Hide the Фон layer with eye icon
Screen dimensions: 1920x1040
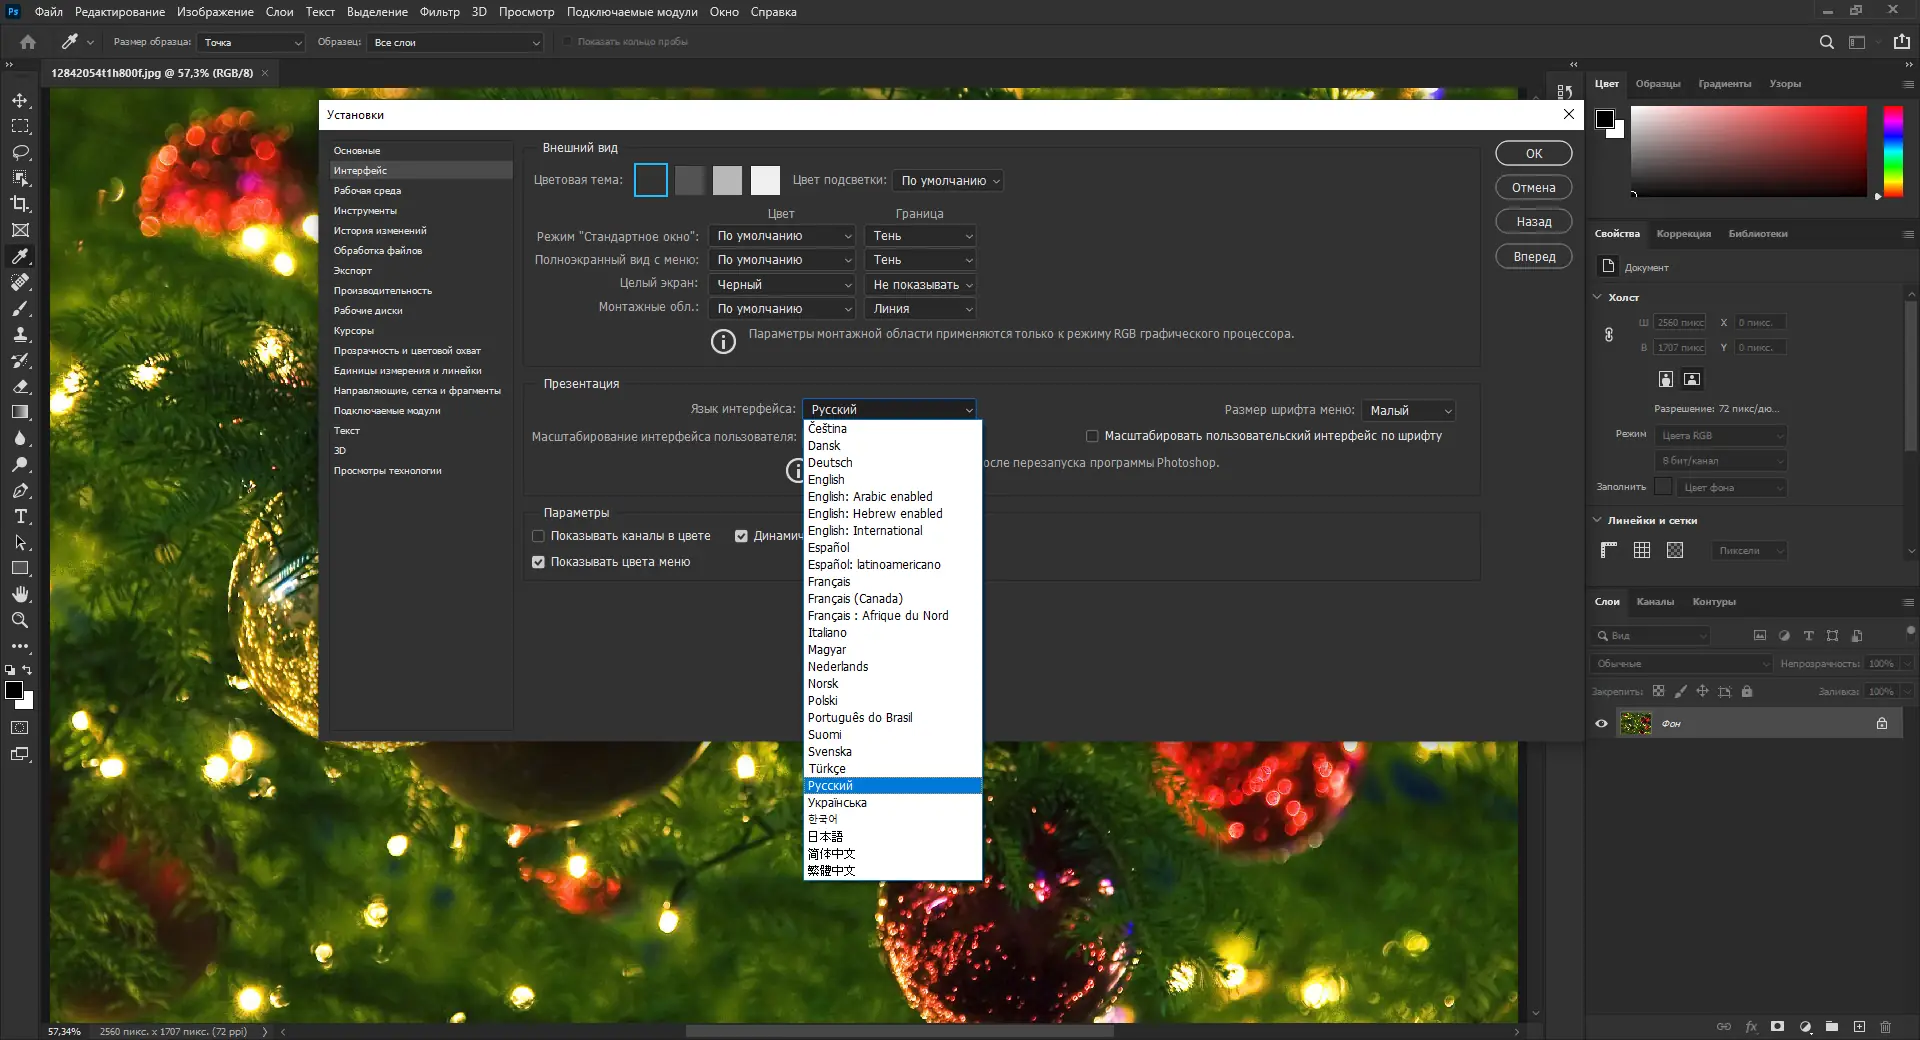click(1601, 724)
